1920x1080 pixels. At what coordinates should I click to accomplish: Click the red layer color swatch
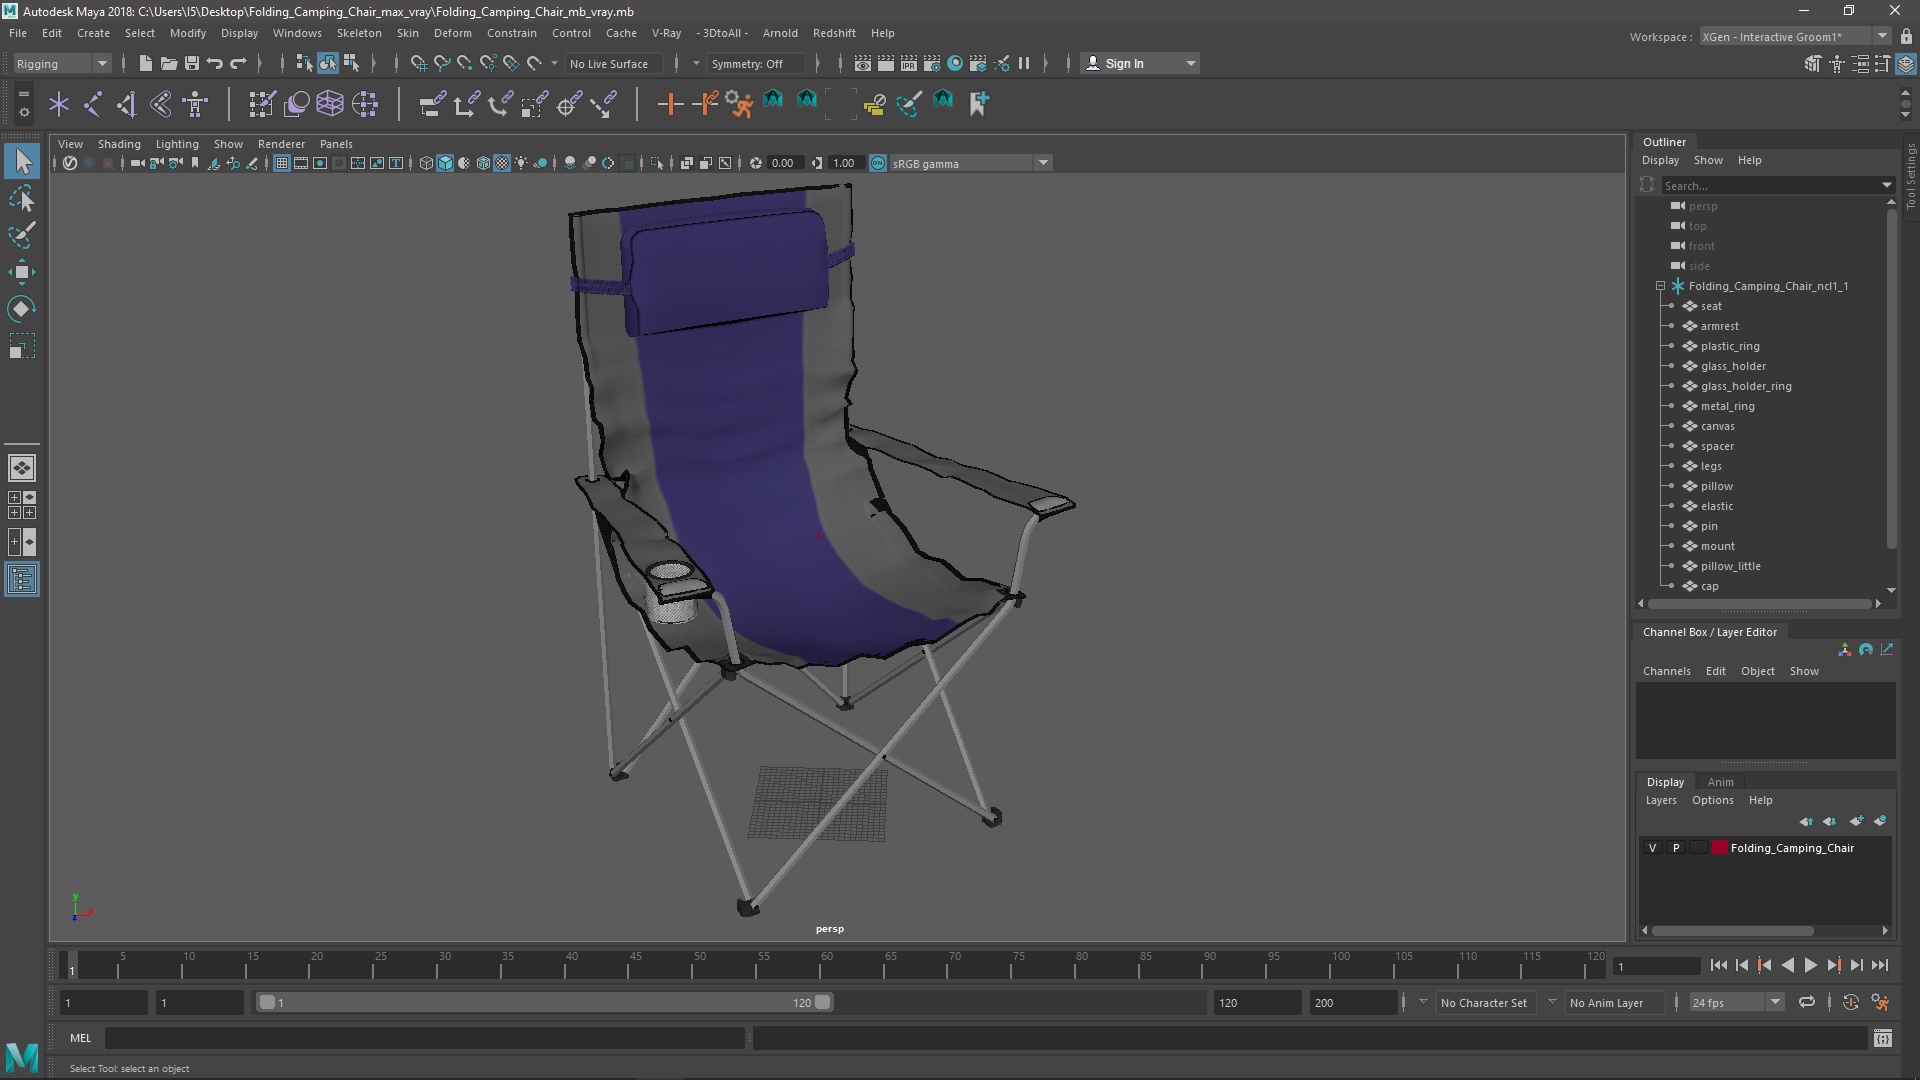(1719, 848)
